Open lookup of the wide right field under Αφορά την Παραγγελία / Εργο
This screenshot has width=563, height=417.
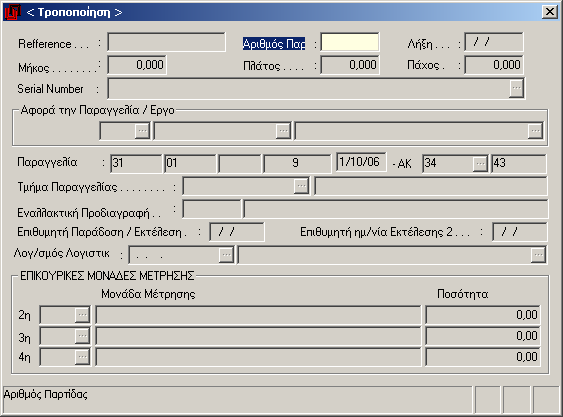coord(535,131)
